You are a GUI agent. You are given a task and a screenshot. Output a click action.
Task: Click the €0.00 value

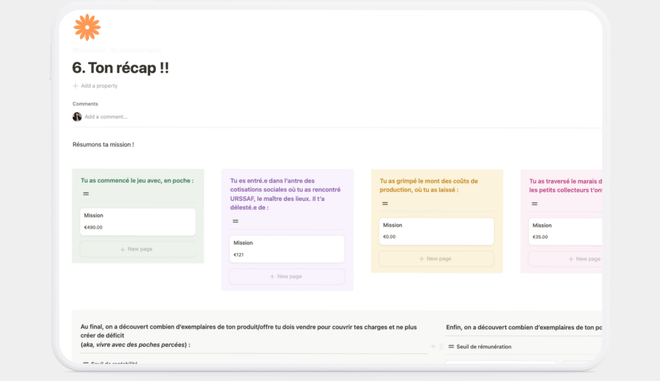389,237
